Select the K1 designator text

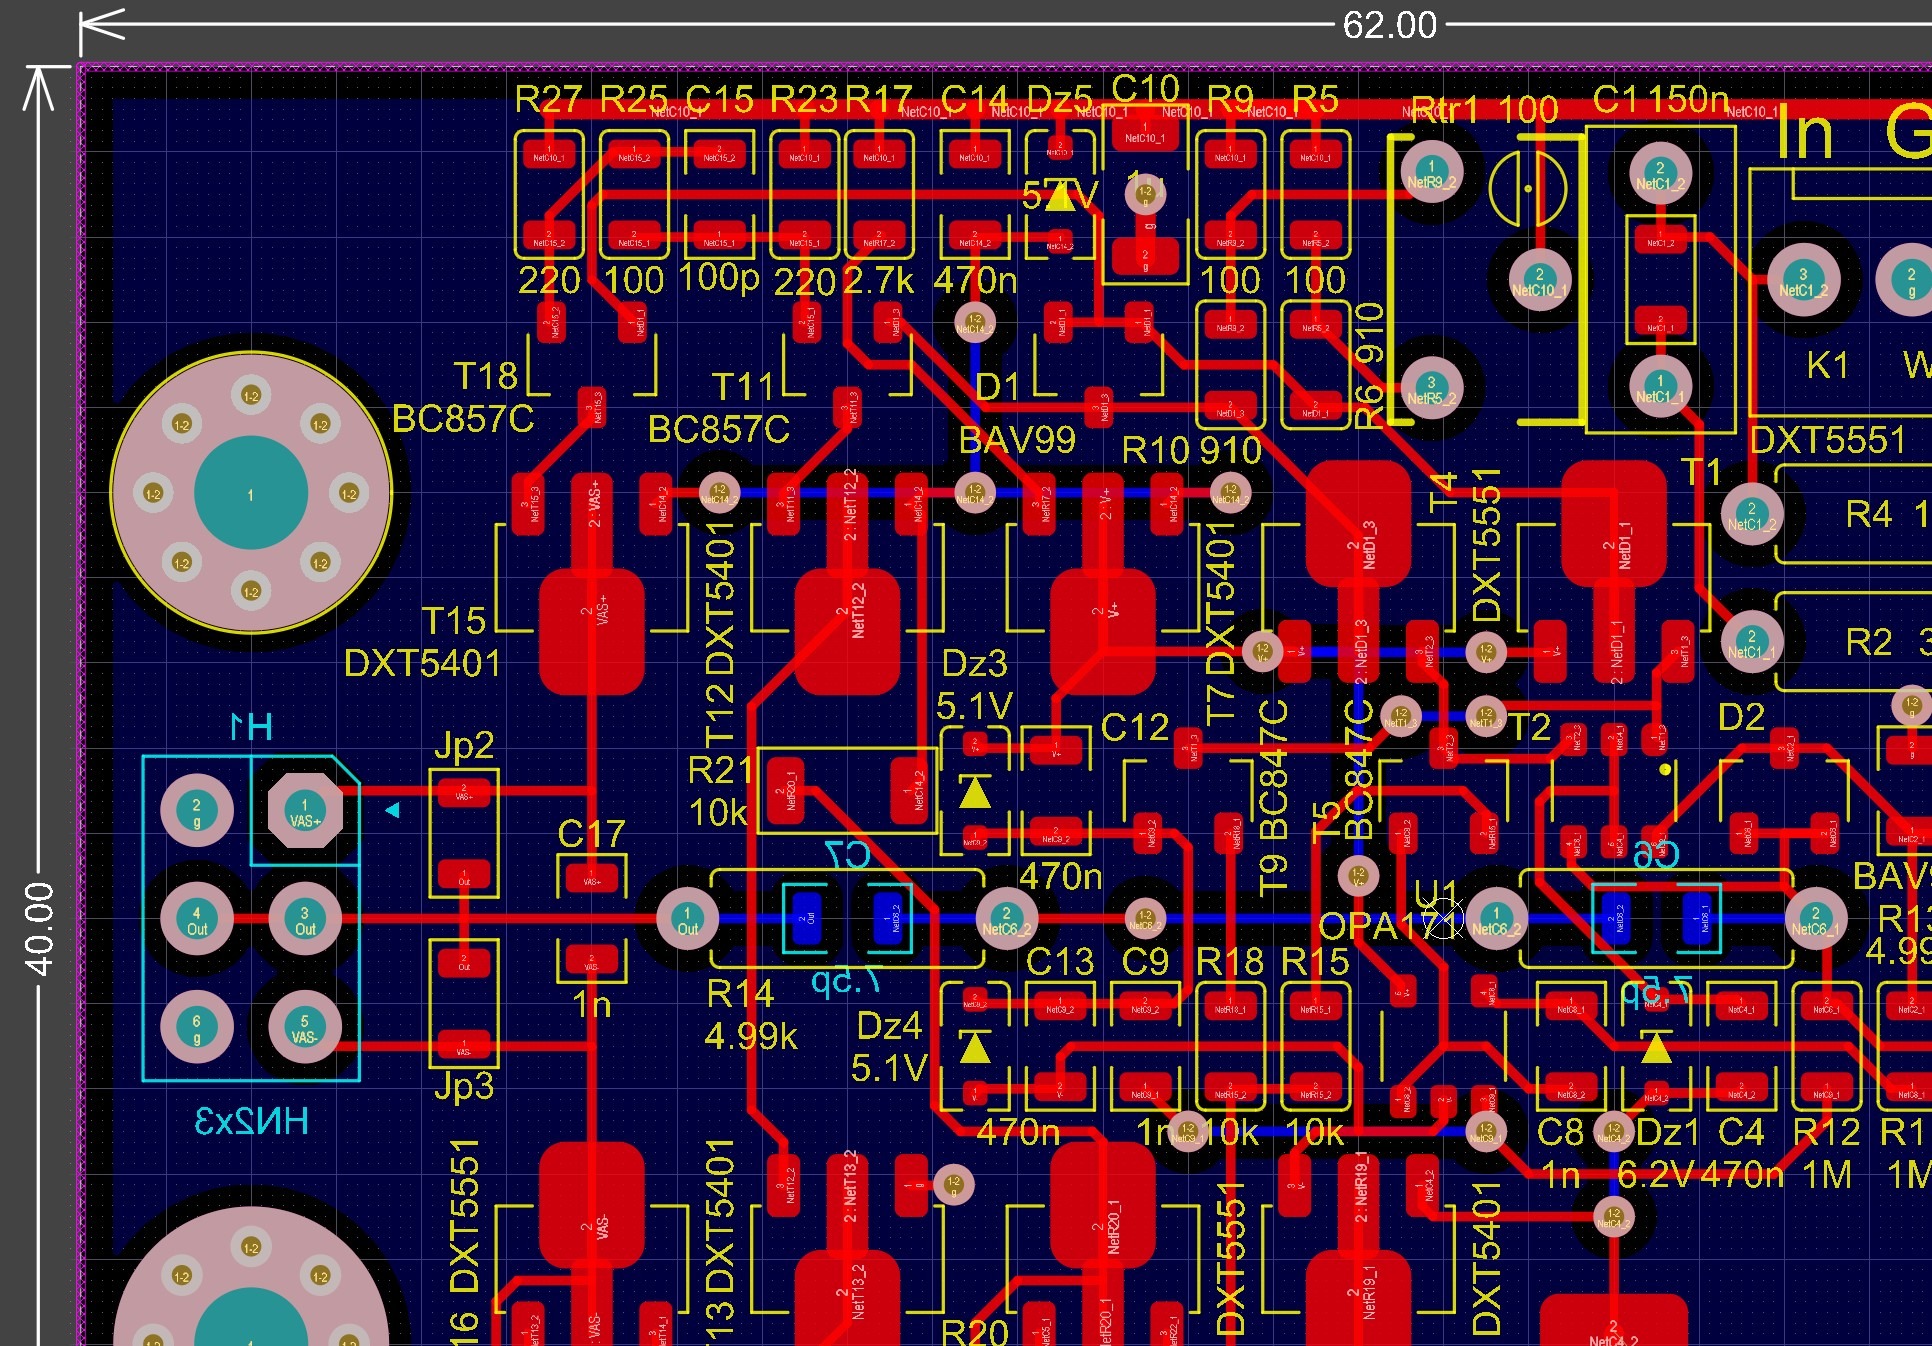coord(1828,366)
